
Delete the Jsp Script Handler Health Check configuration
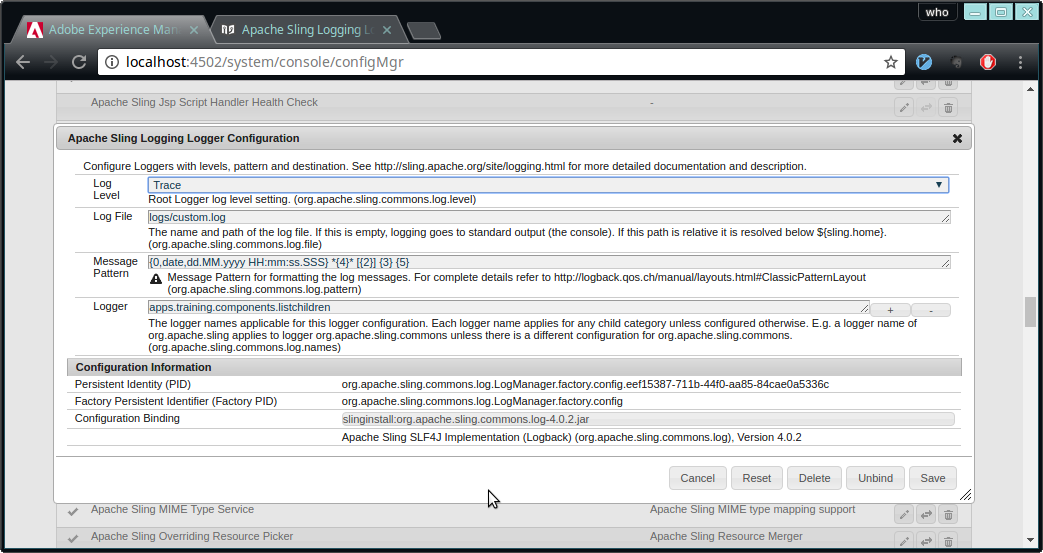pos(949,107)
